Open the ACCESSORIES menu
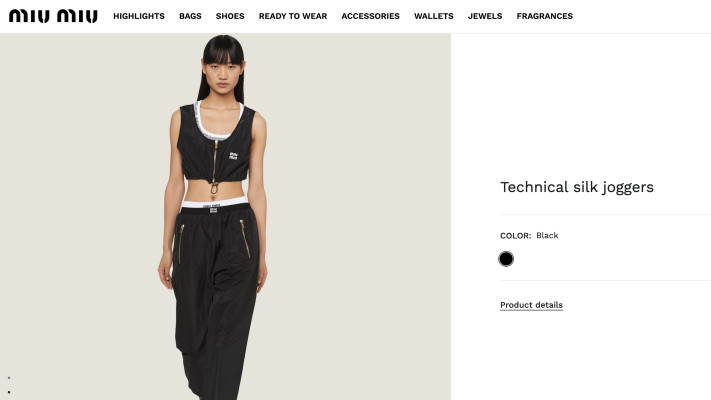Image resolution: width=711 pixels, height=400 pixels. pyautogui.click(x=370, y=16)
